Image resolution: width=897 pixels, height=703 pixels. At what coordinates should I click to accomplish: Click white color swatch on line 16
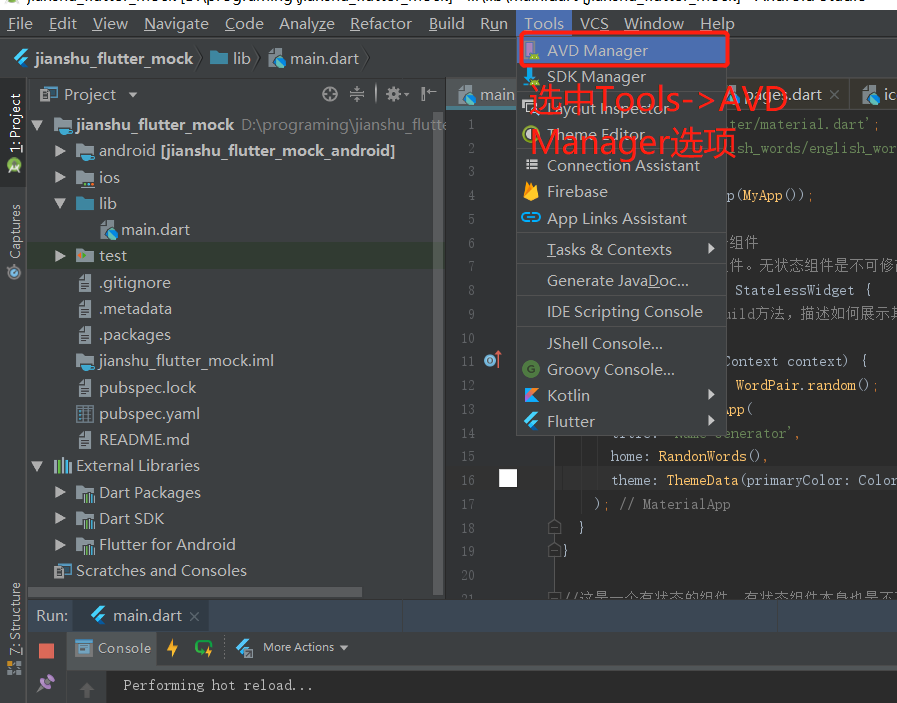click(x=507, y=478)
